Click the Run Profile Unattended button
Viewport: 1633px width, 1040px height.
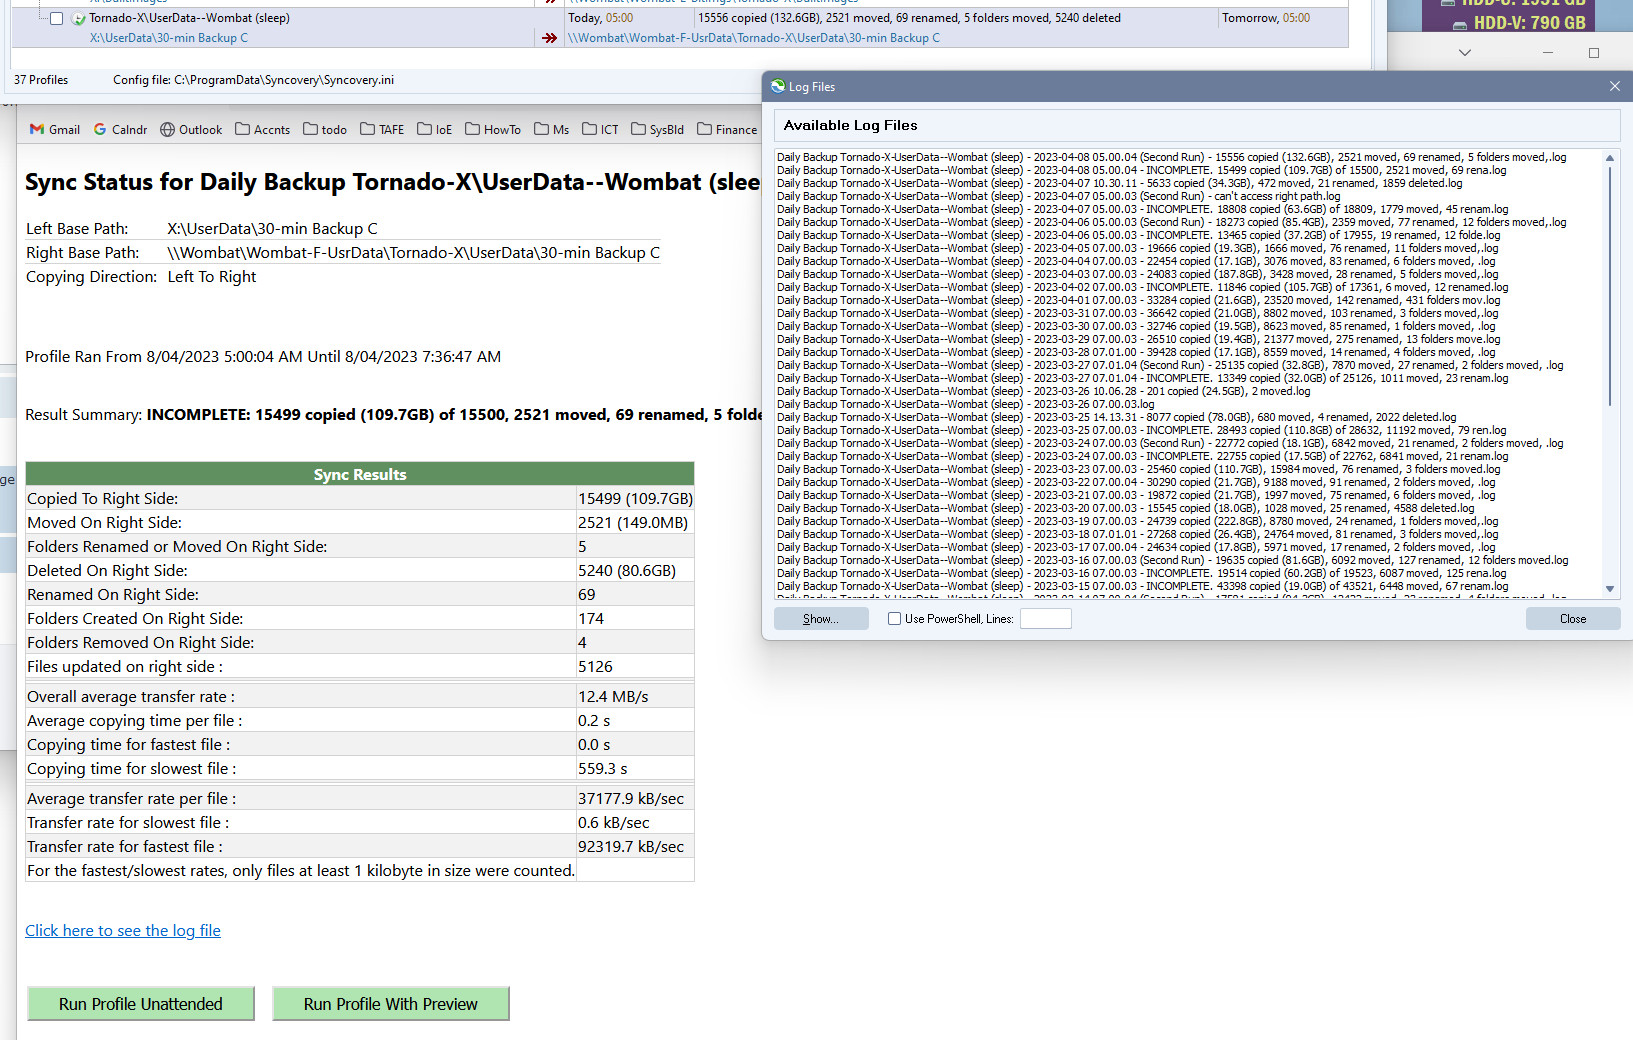point(141,1004)
